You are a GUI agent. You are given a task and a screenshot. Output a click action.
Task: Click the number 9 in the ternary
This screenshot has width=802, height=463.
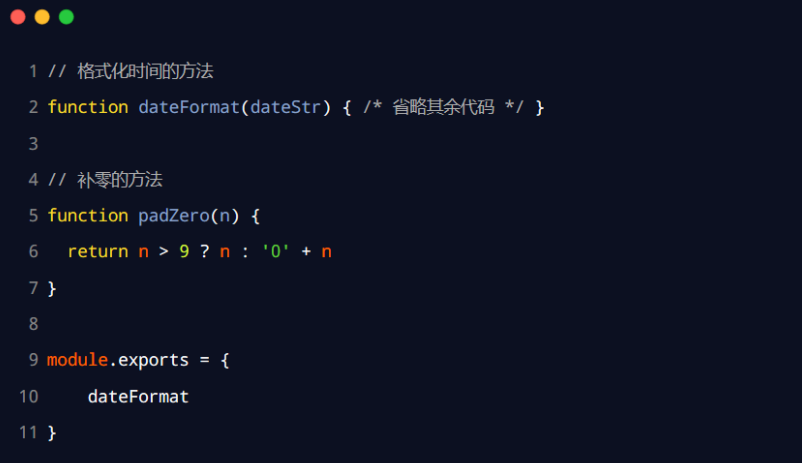tap(184, 251)
